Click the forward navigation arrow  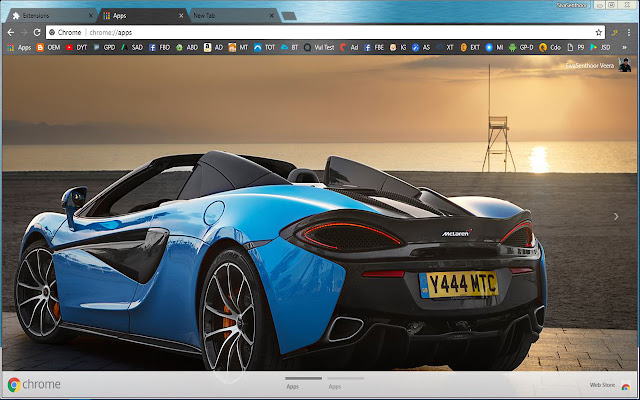click(24, 32)
